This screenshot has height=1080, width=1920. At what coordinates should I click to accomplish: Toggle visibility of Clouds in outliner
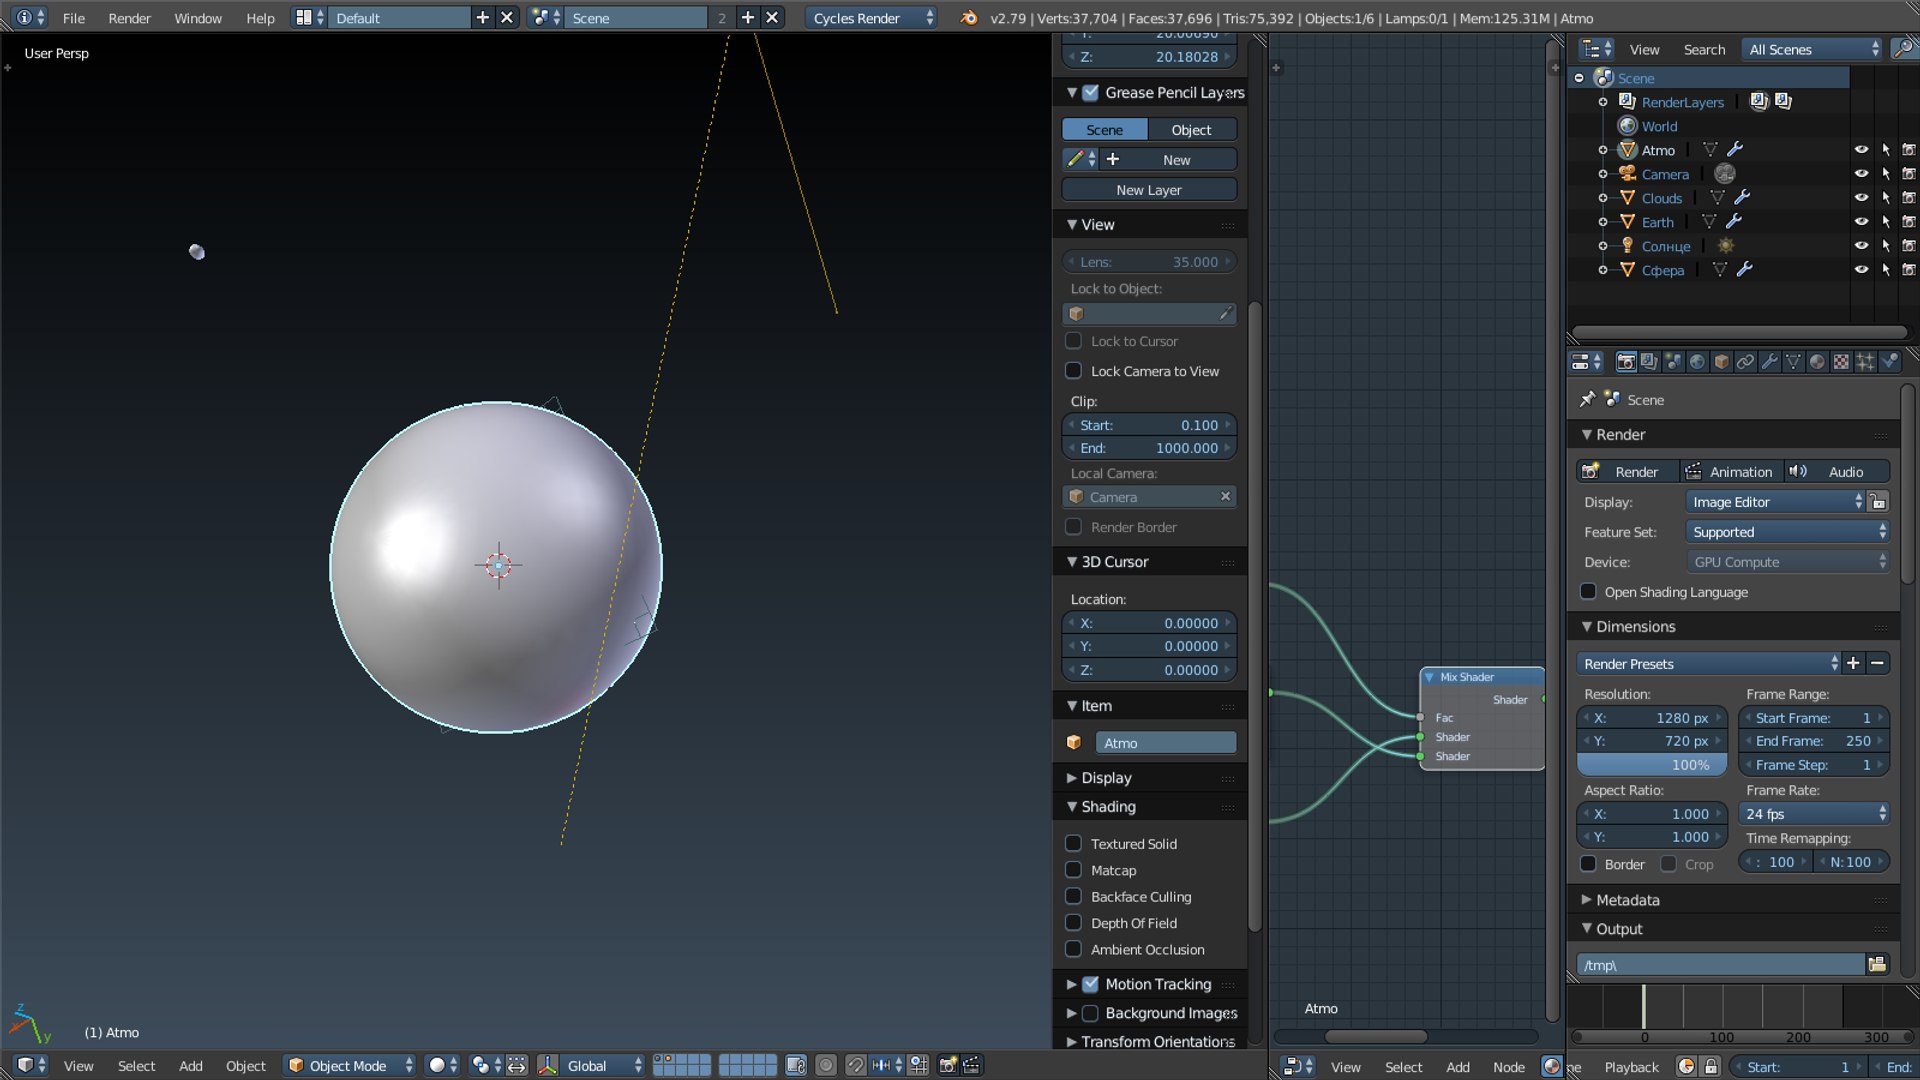click(x=1861, y=198)
